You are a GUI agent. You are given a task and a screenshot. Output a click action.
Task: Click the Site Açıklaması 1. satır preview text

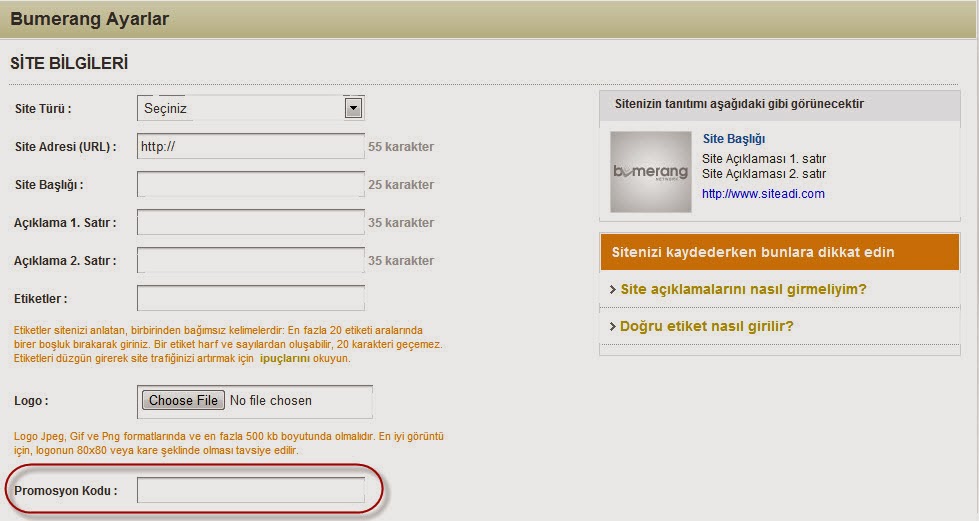[x=764, y=159]
